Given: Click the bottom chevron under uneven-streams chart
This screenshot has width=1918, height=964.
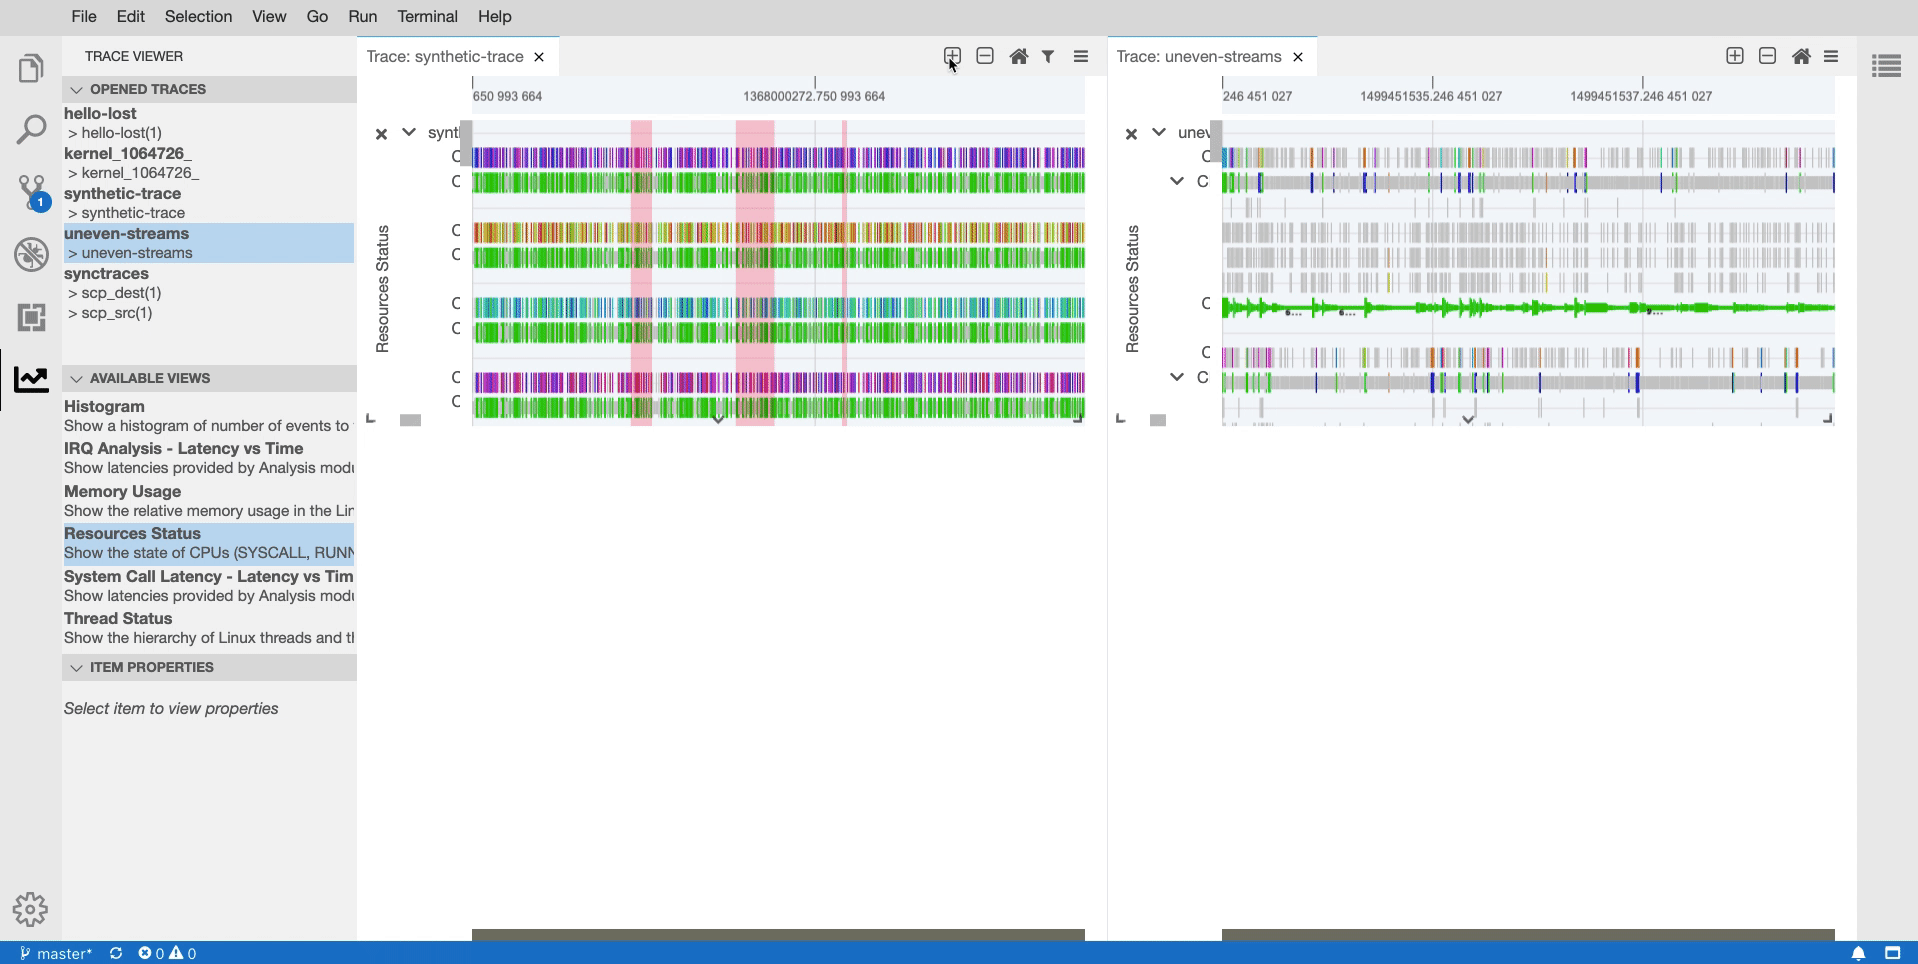Looking at the screenshot, I should 1468,419.
